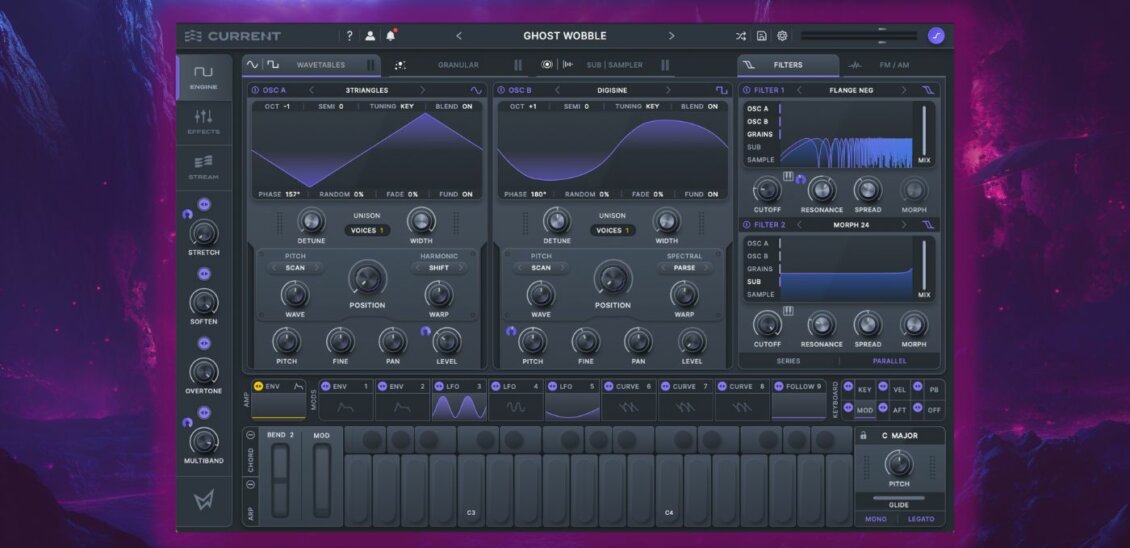Click the OSC B square waveform icon

click(x=721, y=90)
